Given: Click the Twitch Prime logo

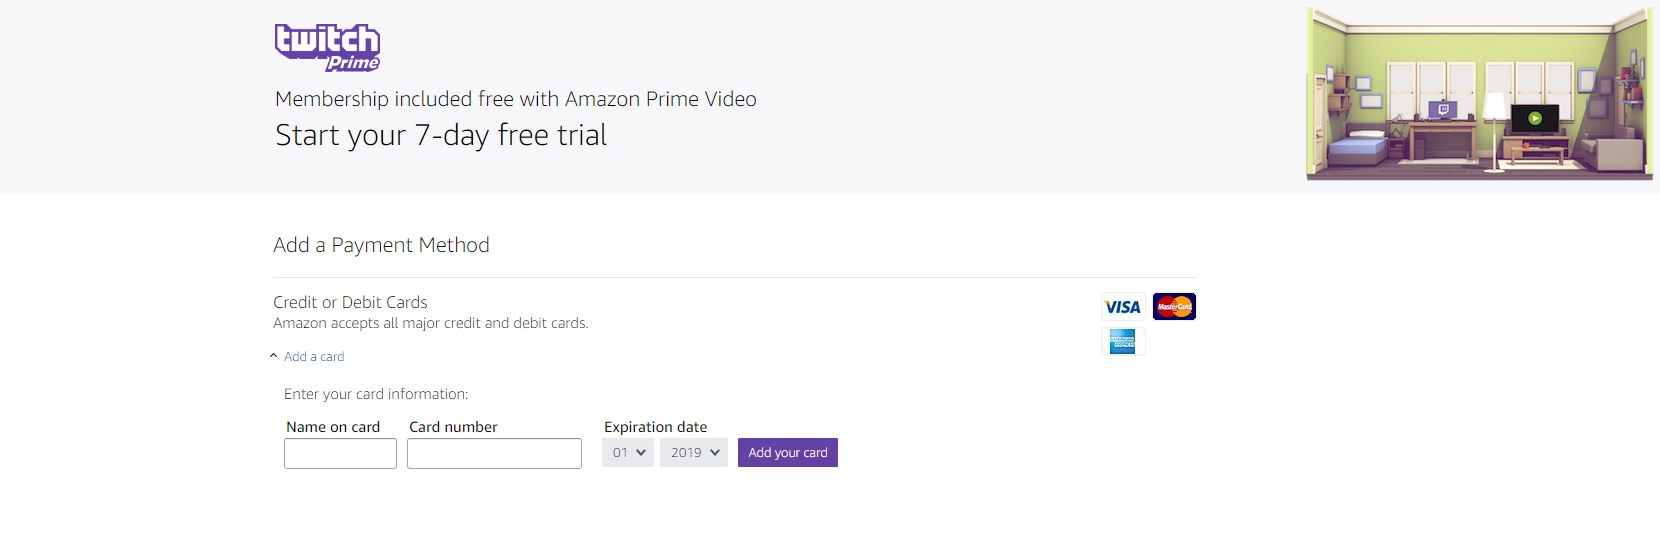Looking at the screenshot, I should pos(327,48).
